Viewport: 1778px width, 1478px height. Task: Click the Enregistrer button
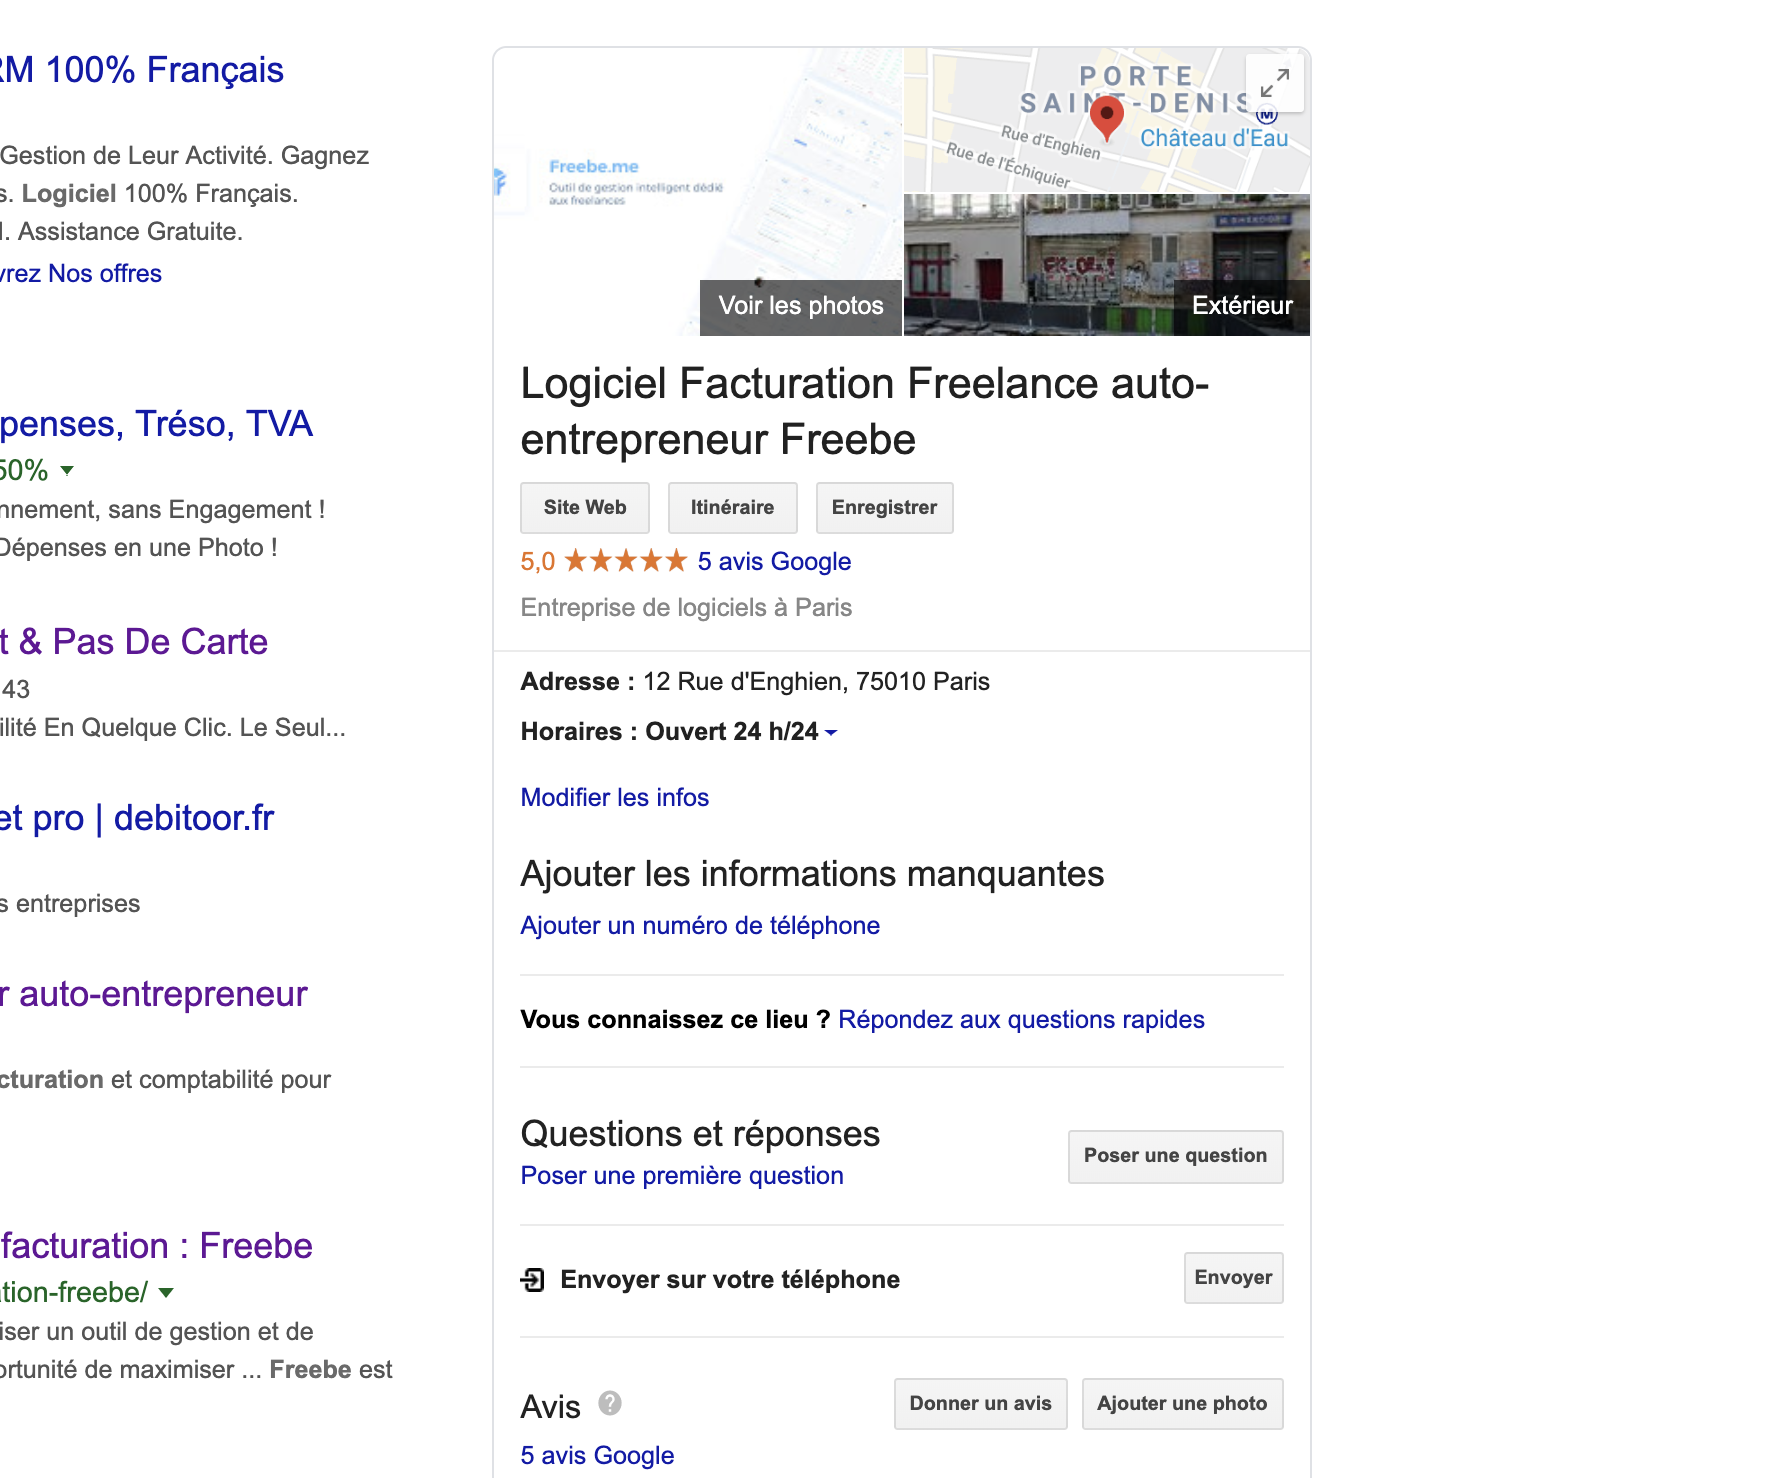pos(884,508)
